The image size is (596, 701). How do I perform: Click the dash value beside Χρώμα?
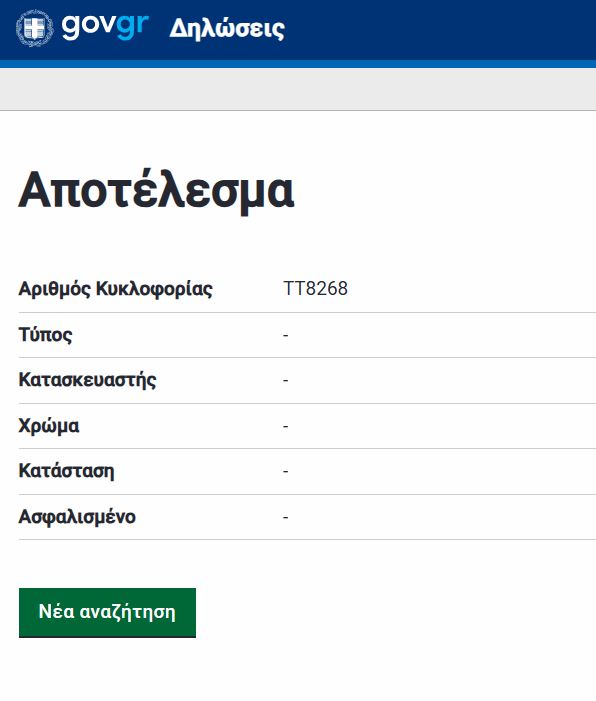click(x=285, y=426)
